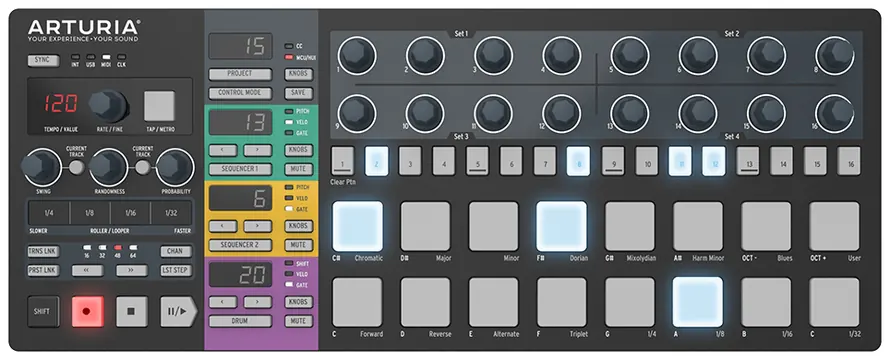Hold the SHIFT button
This screenshot has height=360, width=890.
[43, 311]
